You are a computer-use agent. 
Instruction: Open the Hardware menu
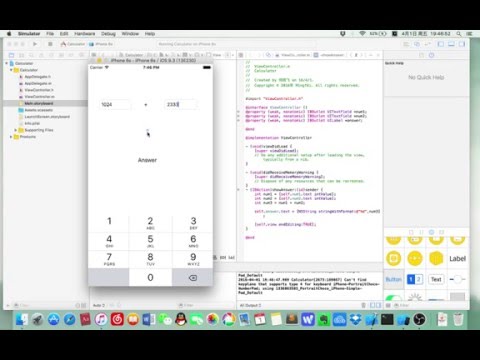pos(85,34)
